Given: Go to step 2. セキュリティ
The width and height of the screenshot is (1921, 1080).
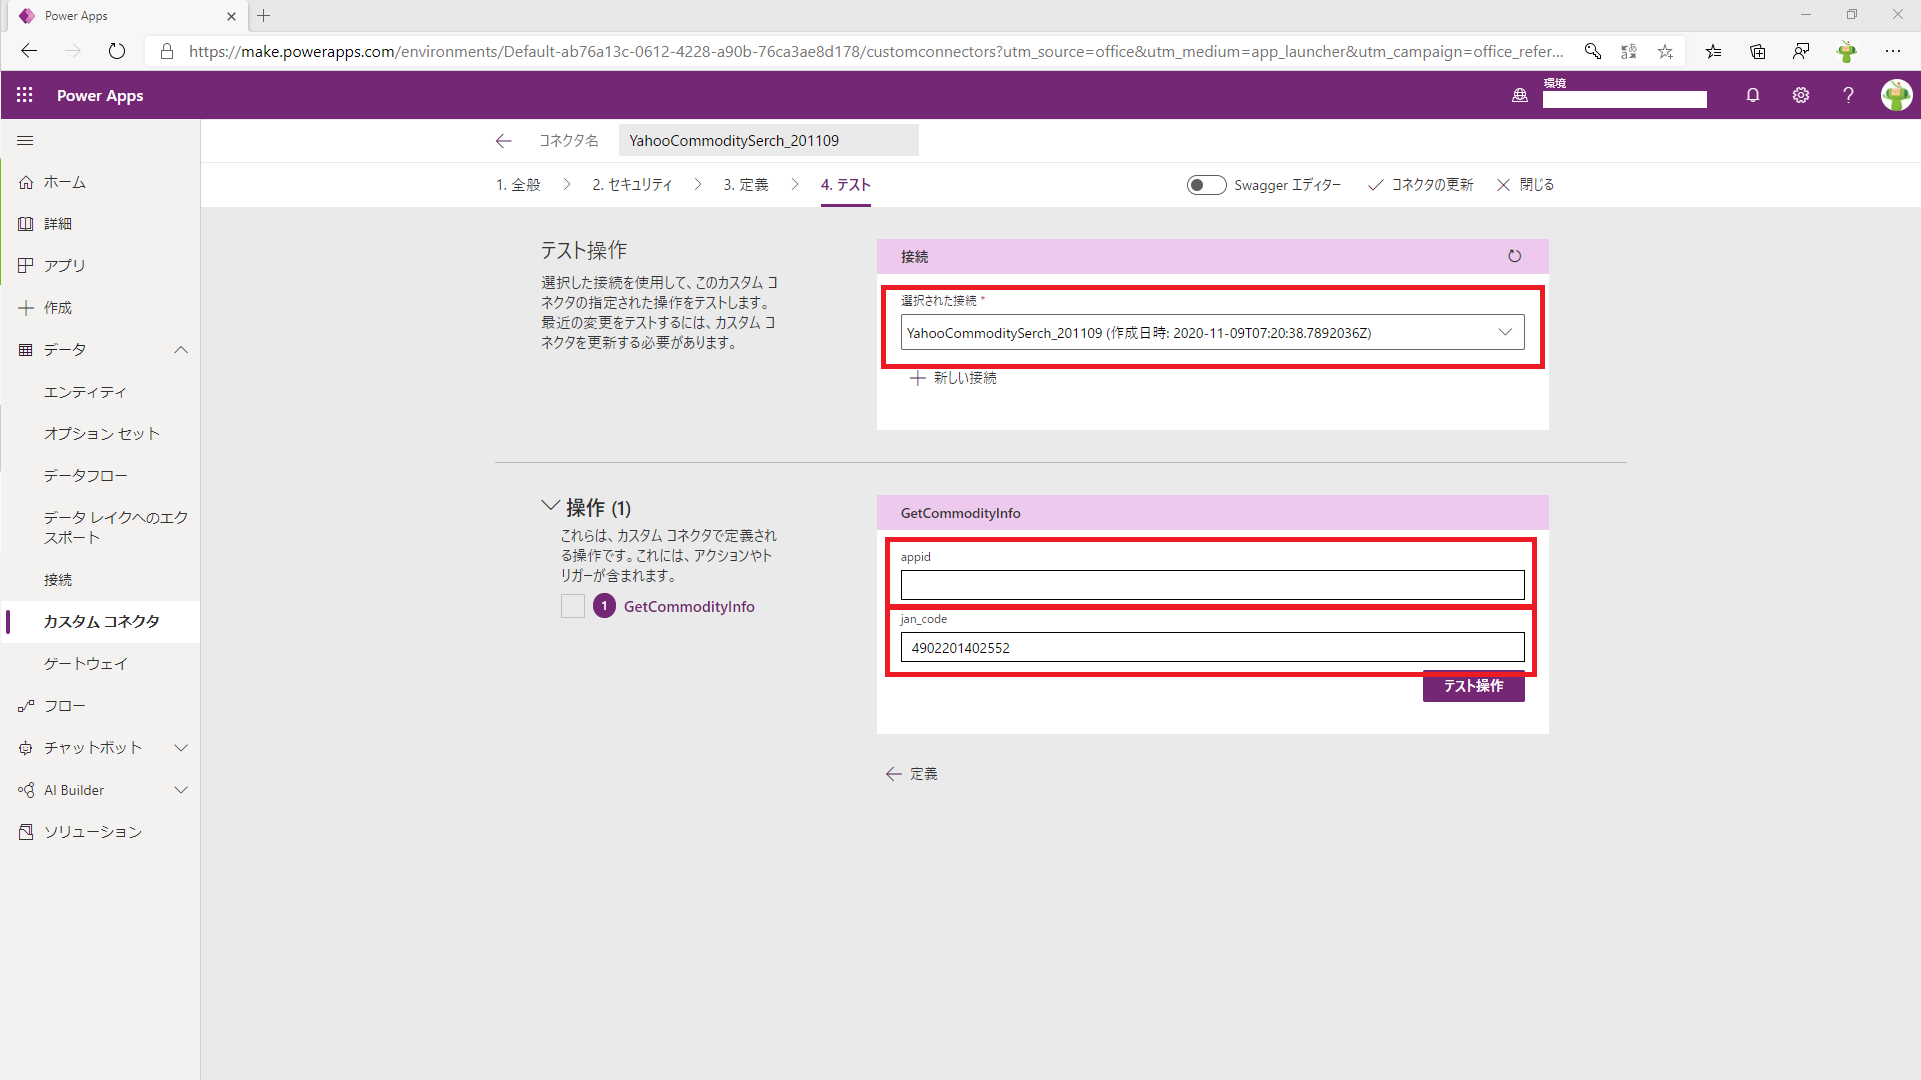Looking at the screenshot, I should click(x=632, y=185).
